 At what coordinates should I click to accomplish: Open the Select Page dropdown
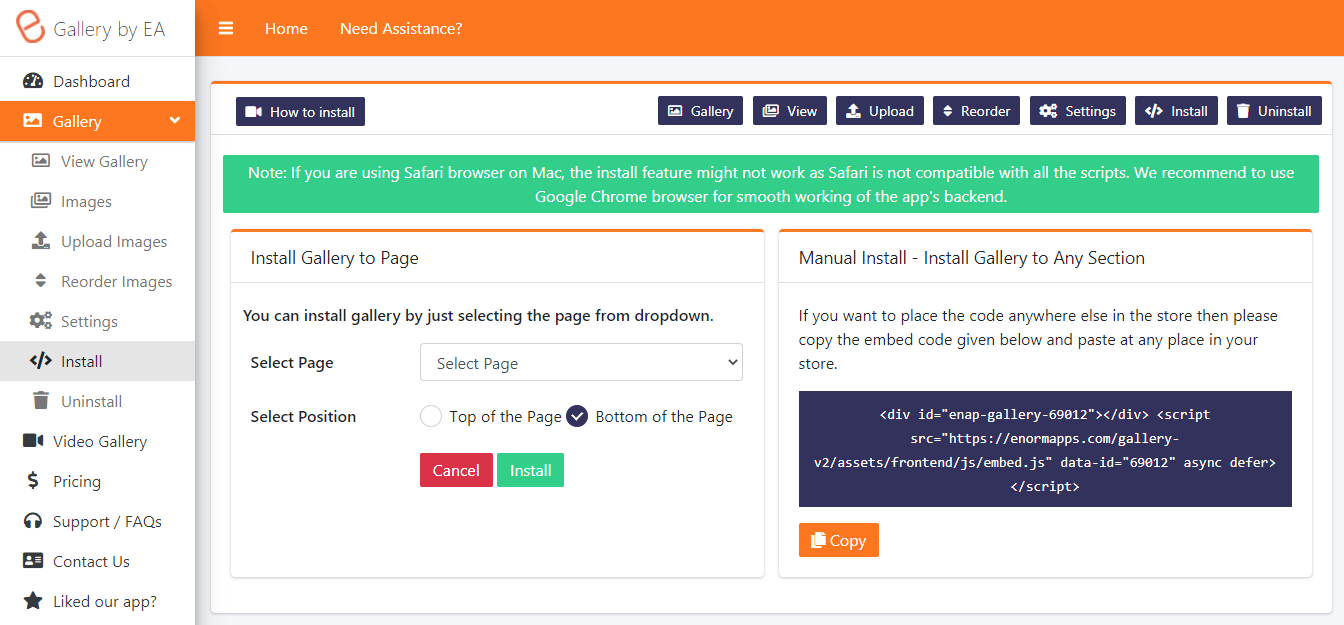pyautogui.click(x=581, y=363)
